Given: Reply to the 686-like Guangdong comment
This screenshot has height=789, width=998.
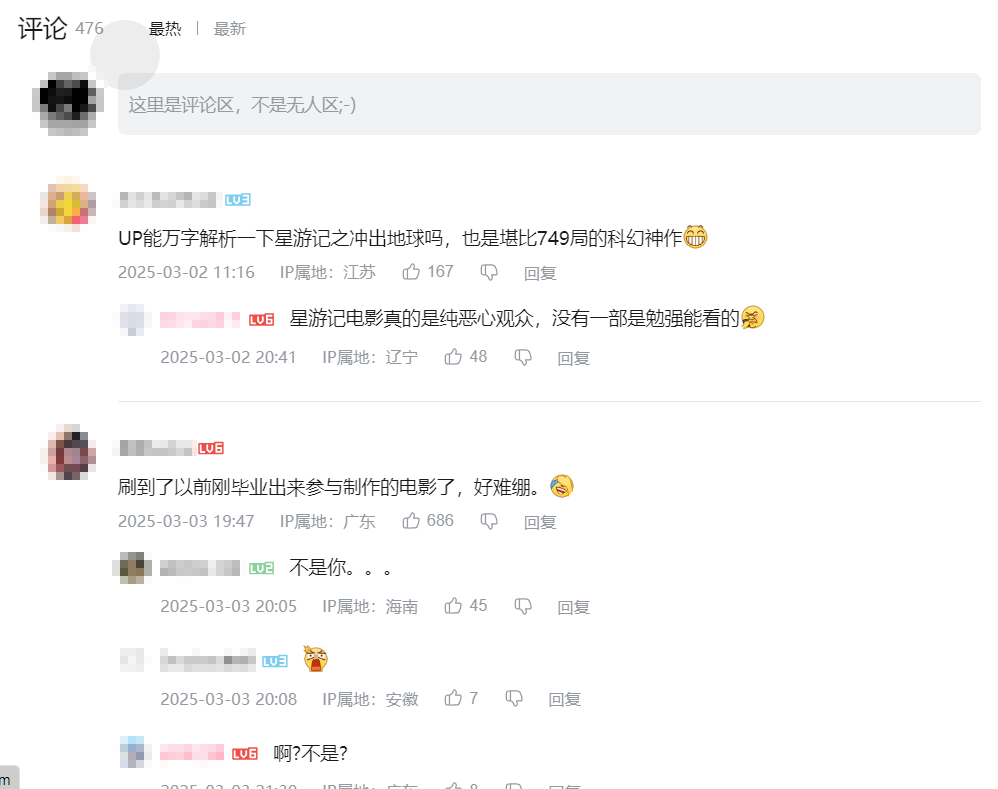Looking at the screenshot, I should tap(540, 522).
